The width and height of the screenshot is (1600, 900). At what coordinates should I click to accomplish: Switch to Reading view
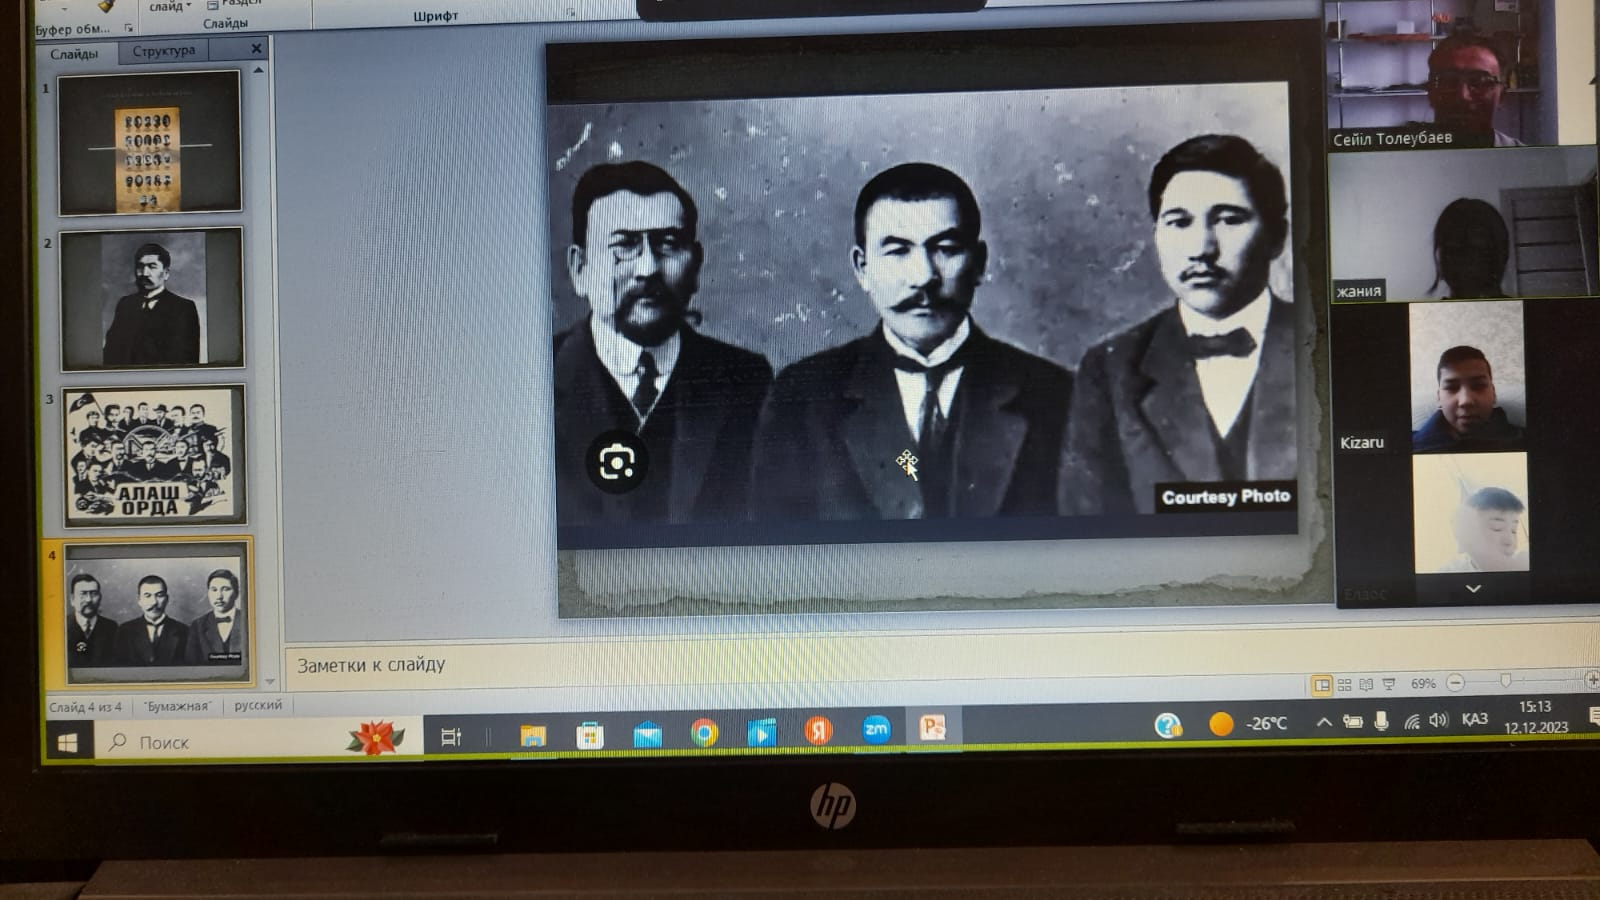(x=1366, y=685)
